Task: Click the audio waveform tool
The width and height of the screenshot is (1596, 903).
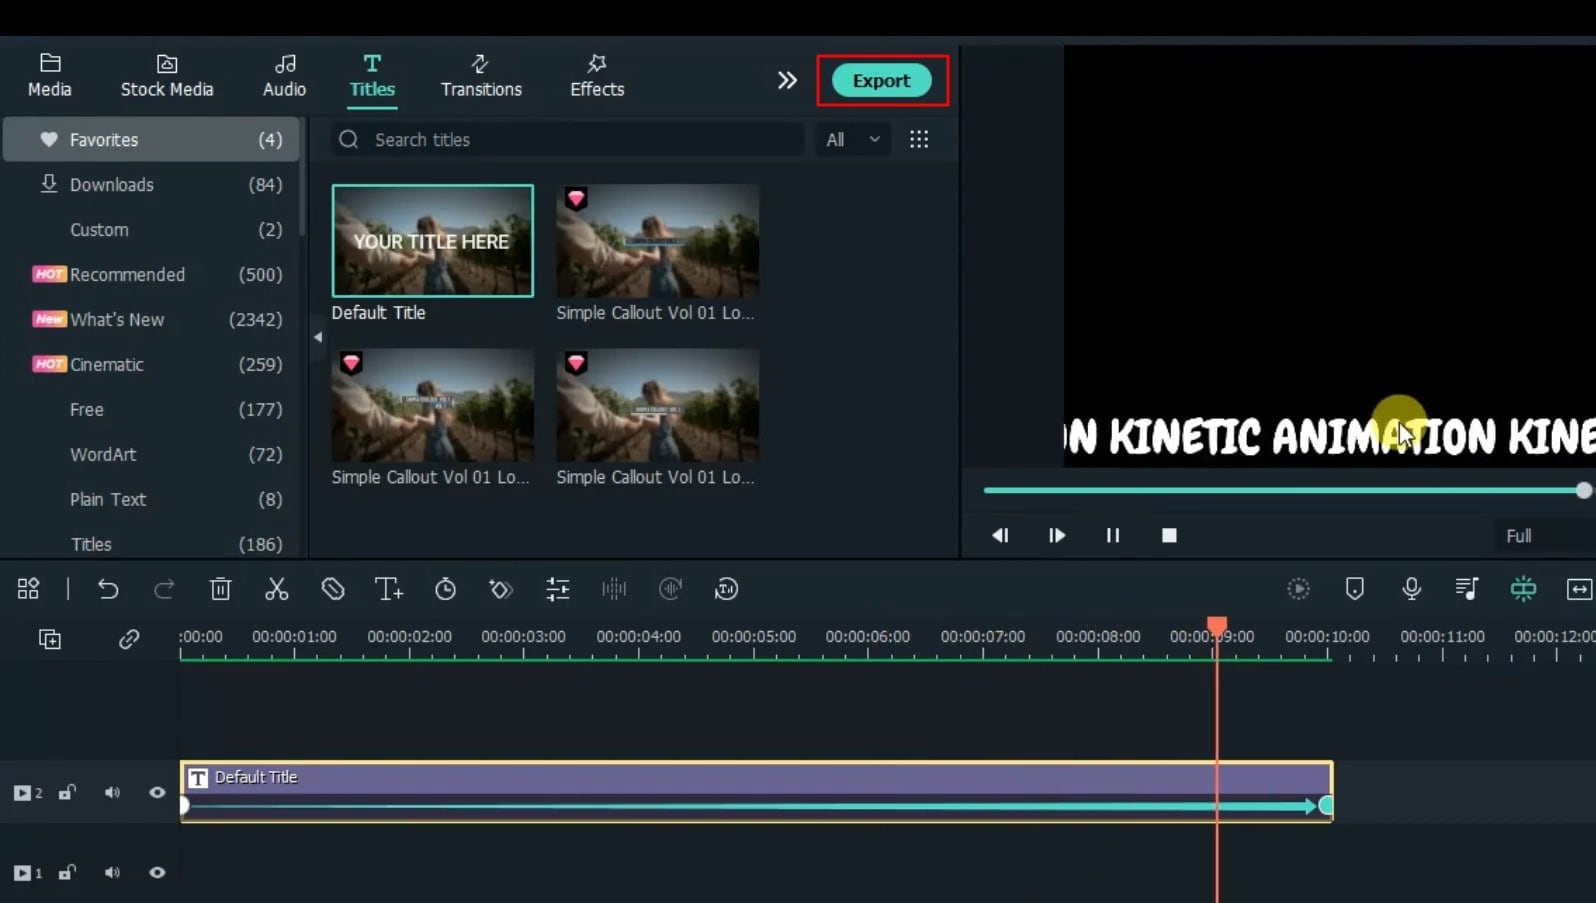Action: [x=614, y=589]
